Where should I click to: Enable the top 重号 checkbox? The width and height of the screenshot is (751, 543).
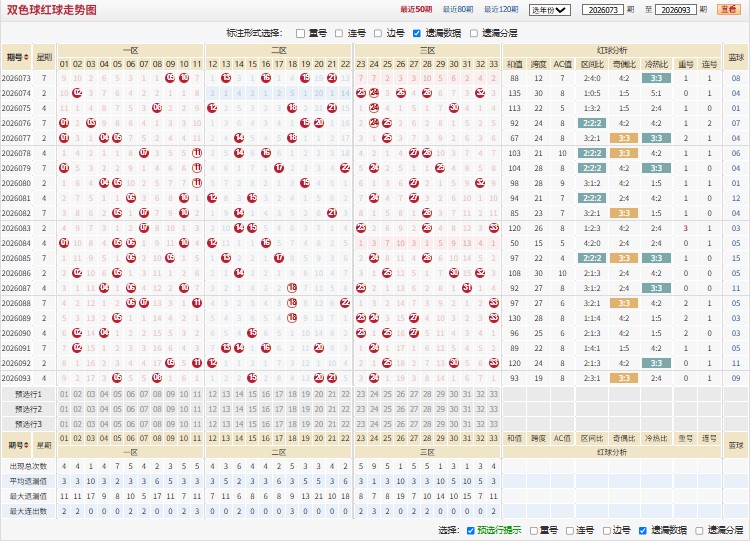tap(300, 34)
